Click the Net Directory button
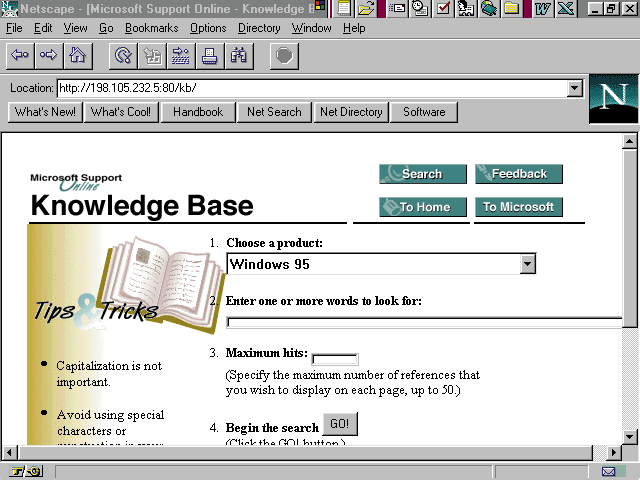The image size is (640, 480). [351, 112]
